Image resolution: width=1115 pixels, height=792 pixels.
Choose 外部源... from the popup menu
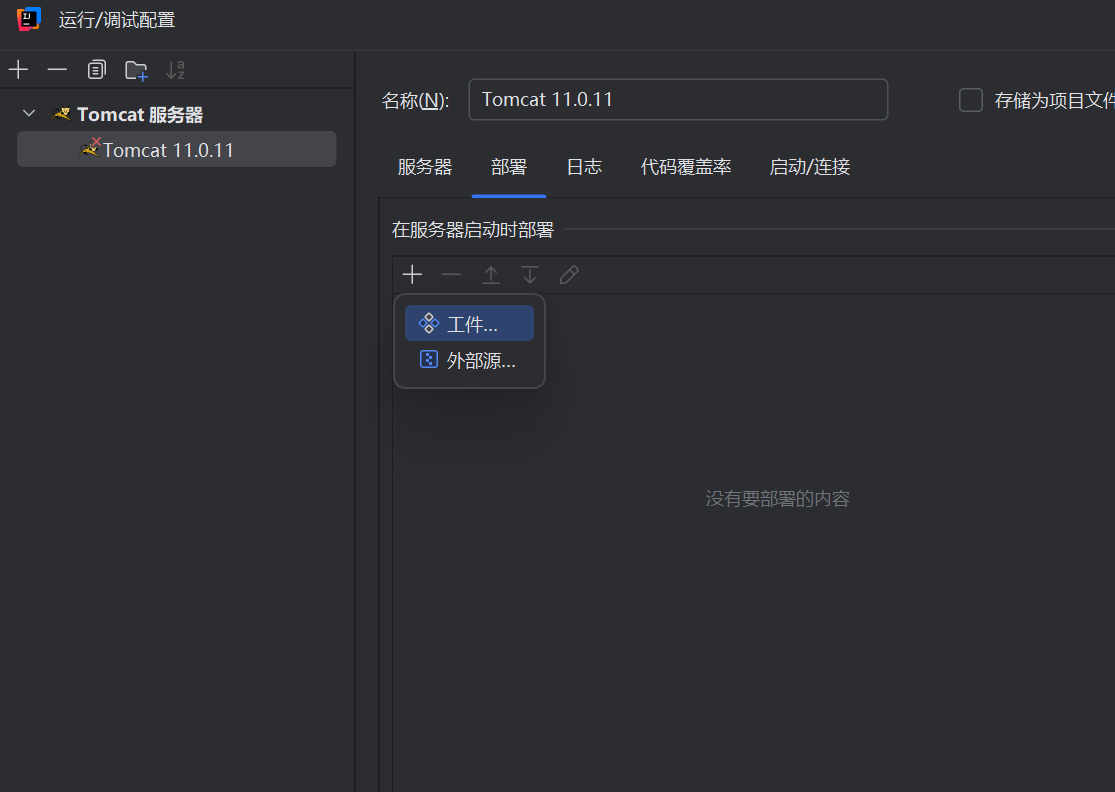tap(469, 360)
